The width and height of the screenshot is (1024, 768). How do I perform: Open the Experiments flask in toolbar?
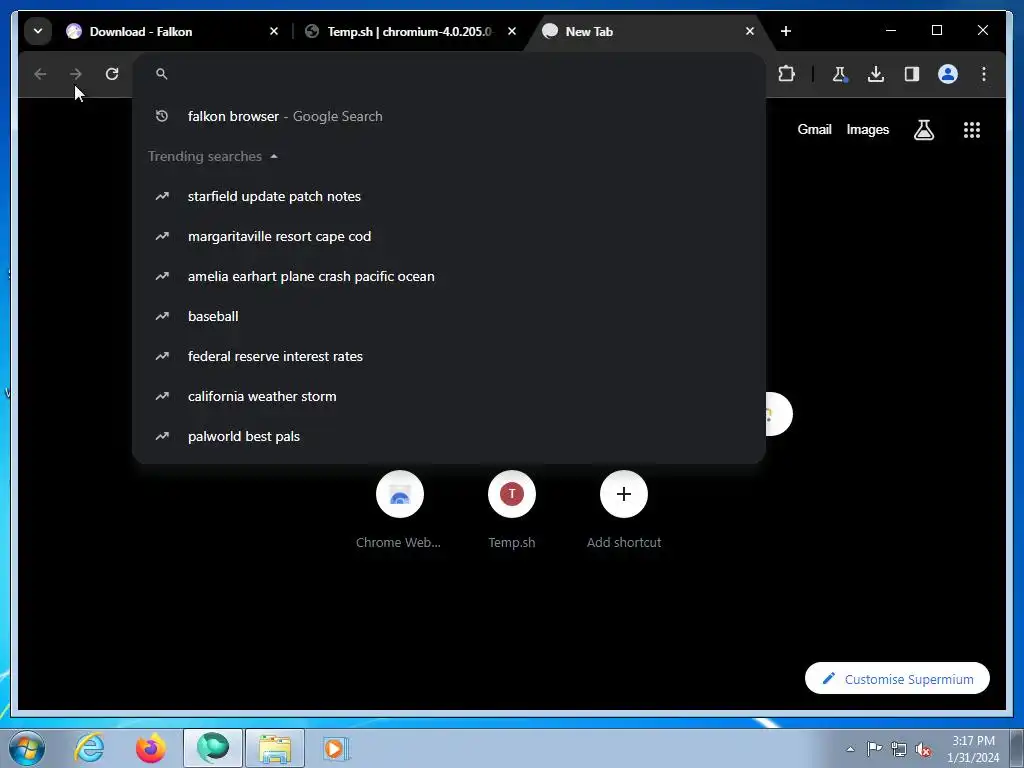tap(840, 74)
